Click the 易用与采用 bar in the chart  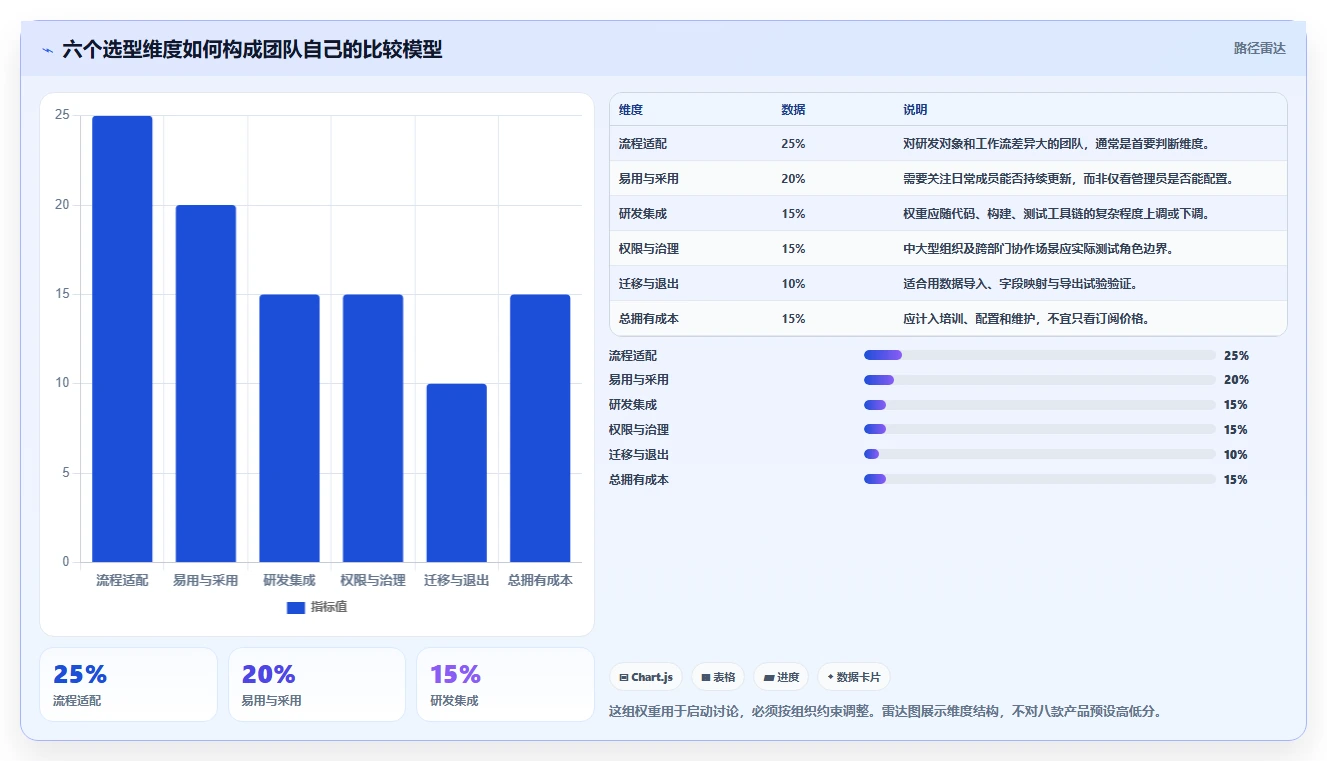[206, 383]
